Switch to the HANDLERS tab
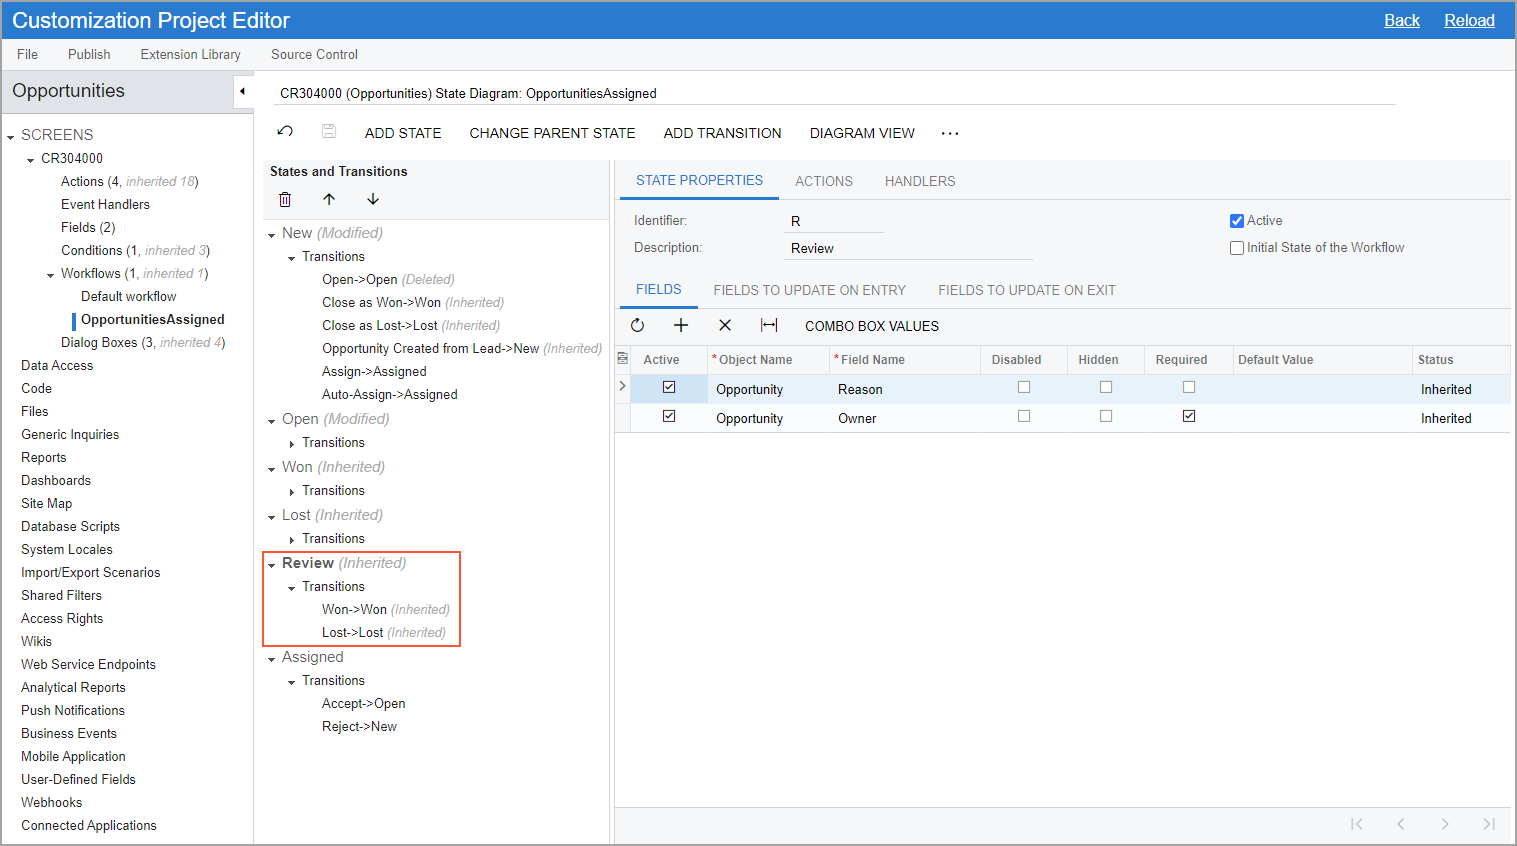This screenshot has width=1517, height=846. coord(919,181)
